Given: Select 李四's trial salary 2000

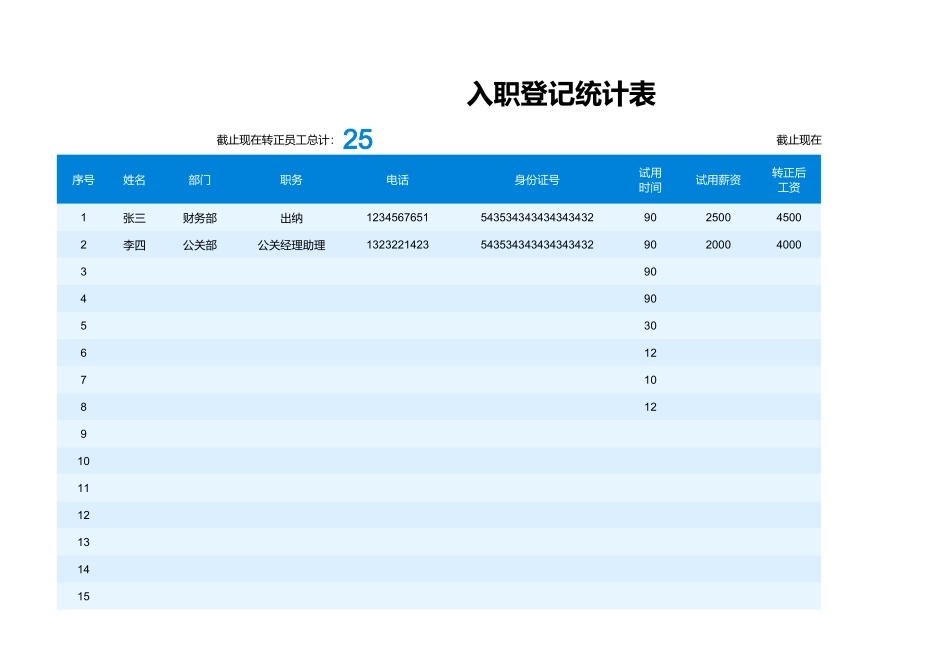Looking at the screenshot, I should [x=716, y=243].
